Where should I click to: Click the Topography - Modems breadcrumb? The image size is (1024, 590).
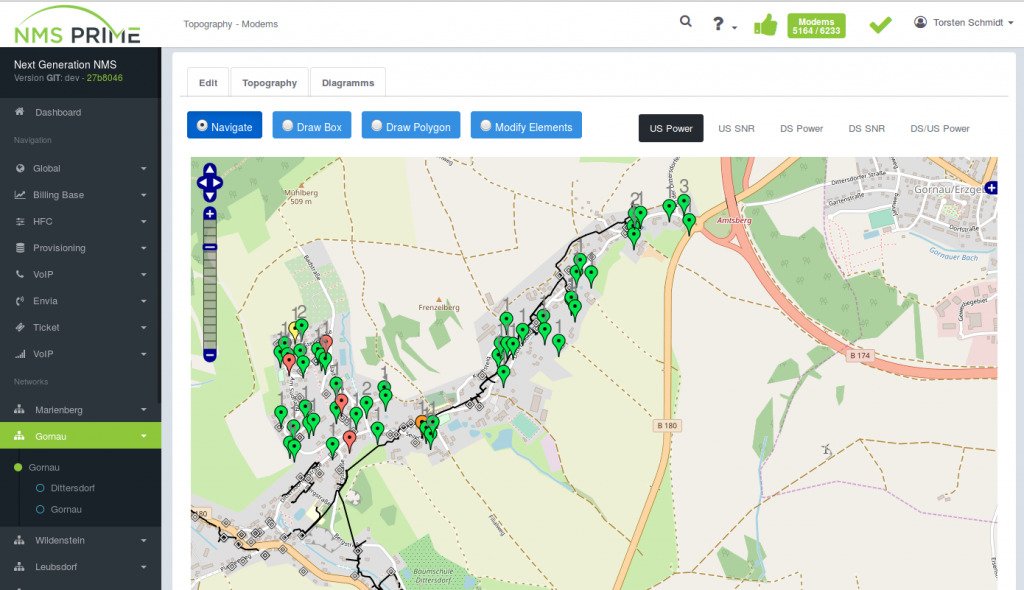coord(231,24)
